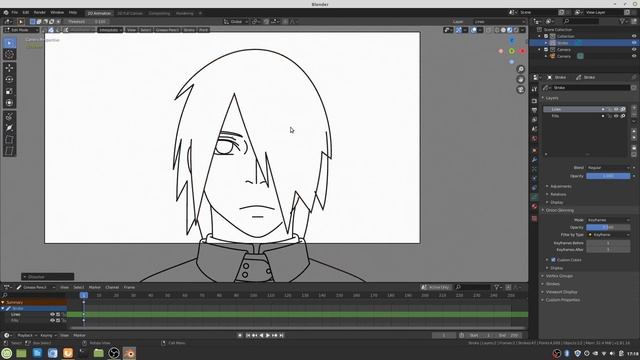Click the viewport pan hand icon

pyautogui.click(x=520, y=79)
